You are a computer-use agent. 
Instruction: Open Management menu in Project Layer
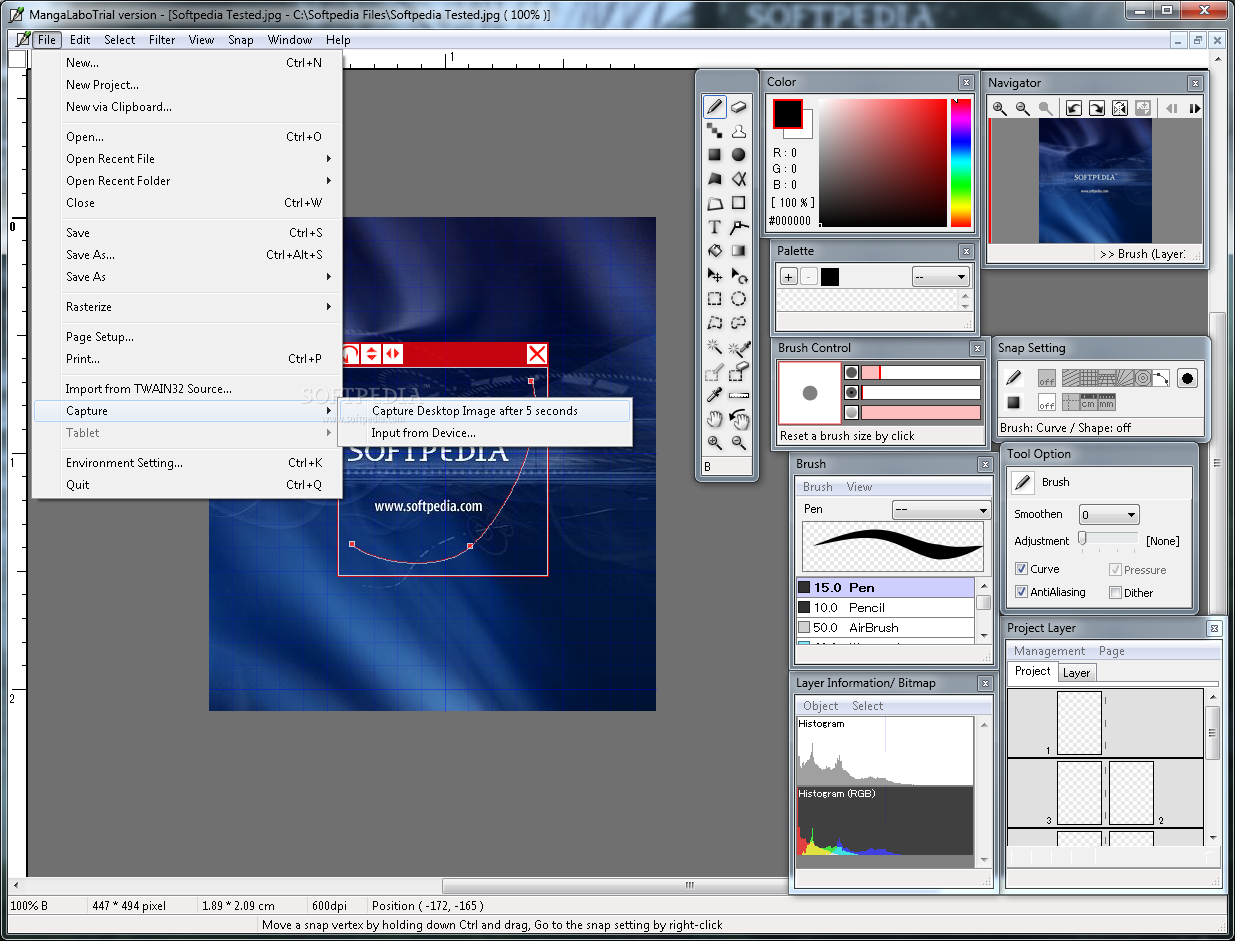coord(1049,651)
